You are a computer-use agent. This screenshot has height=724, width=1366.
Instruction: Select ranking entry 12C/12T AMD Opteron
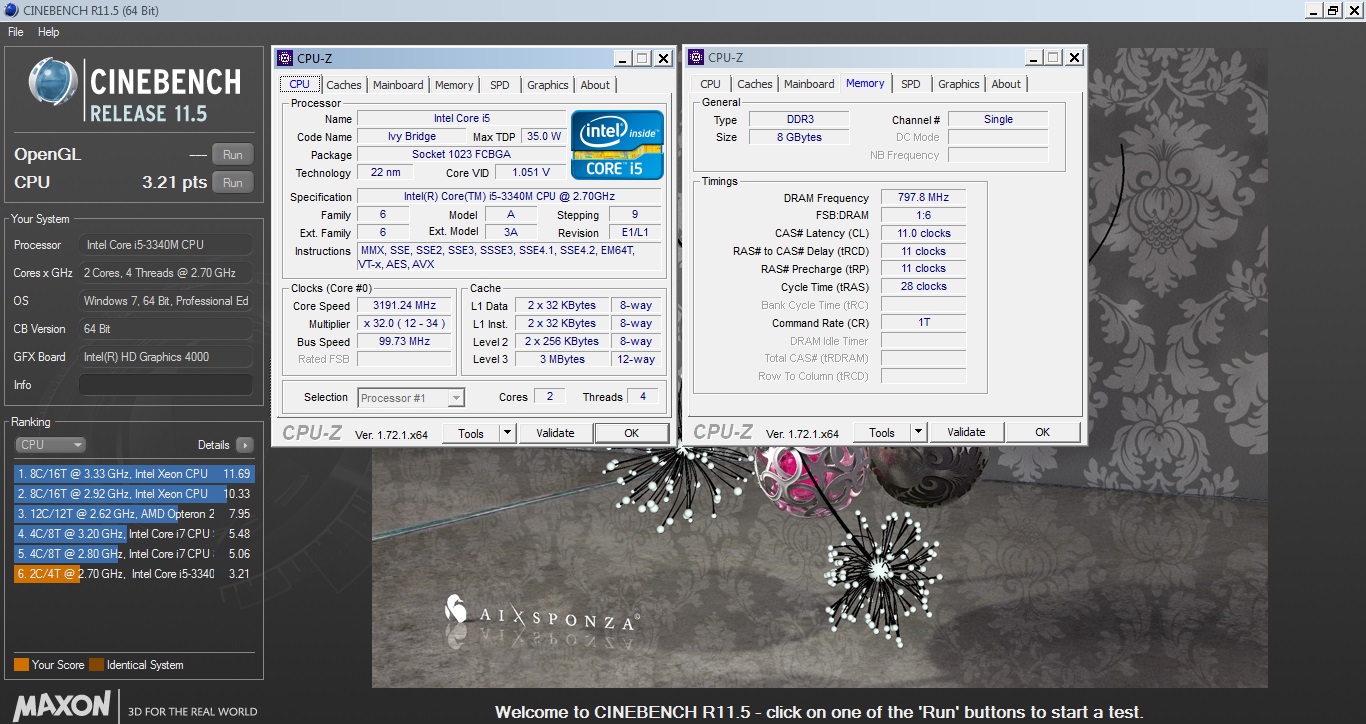click(133, 514)
